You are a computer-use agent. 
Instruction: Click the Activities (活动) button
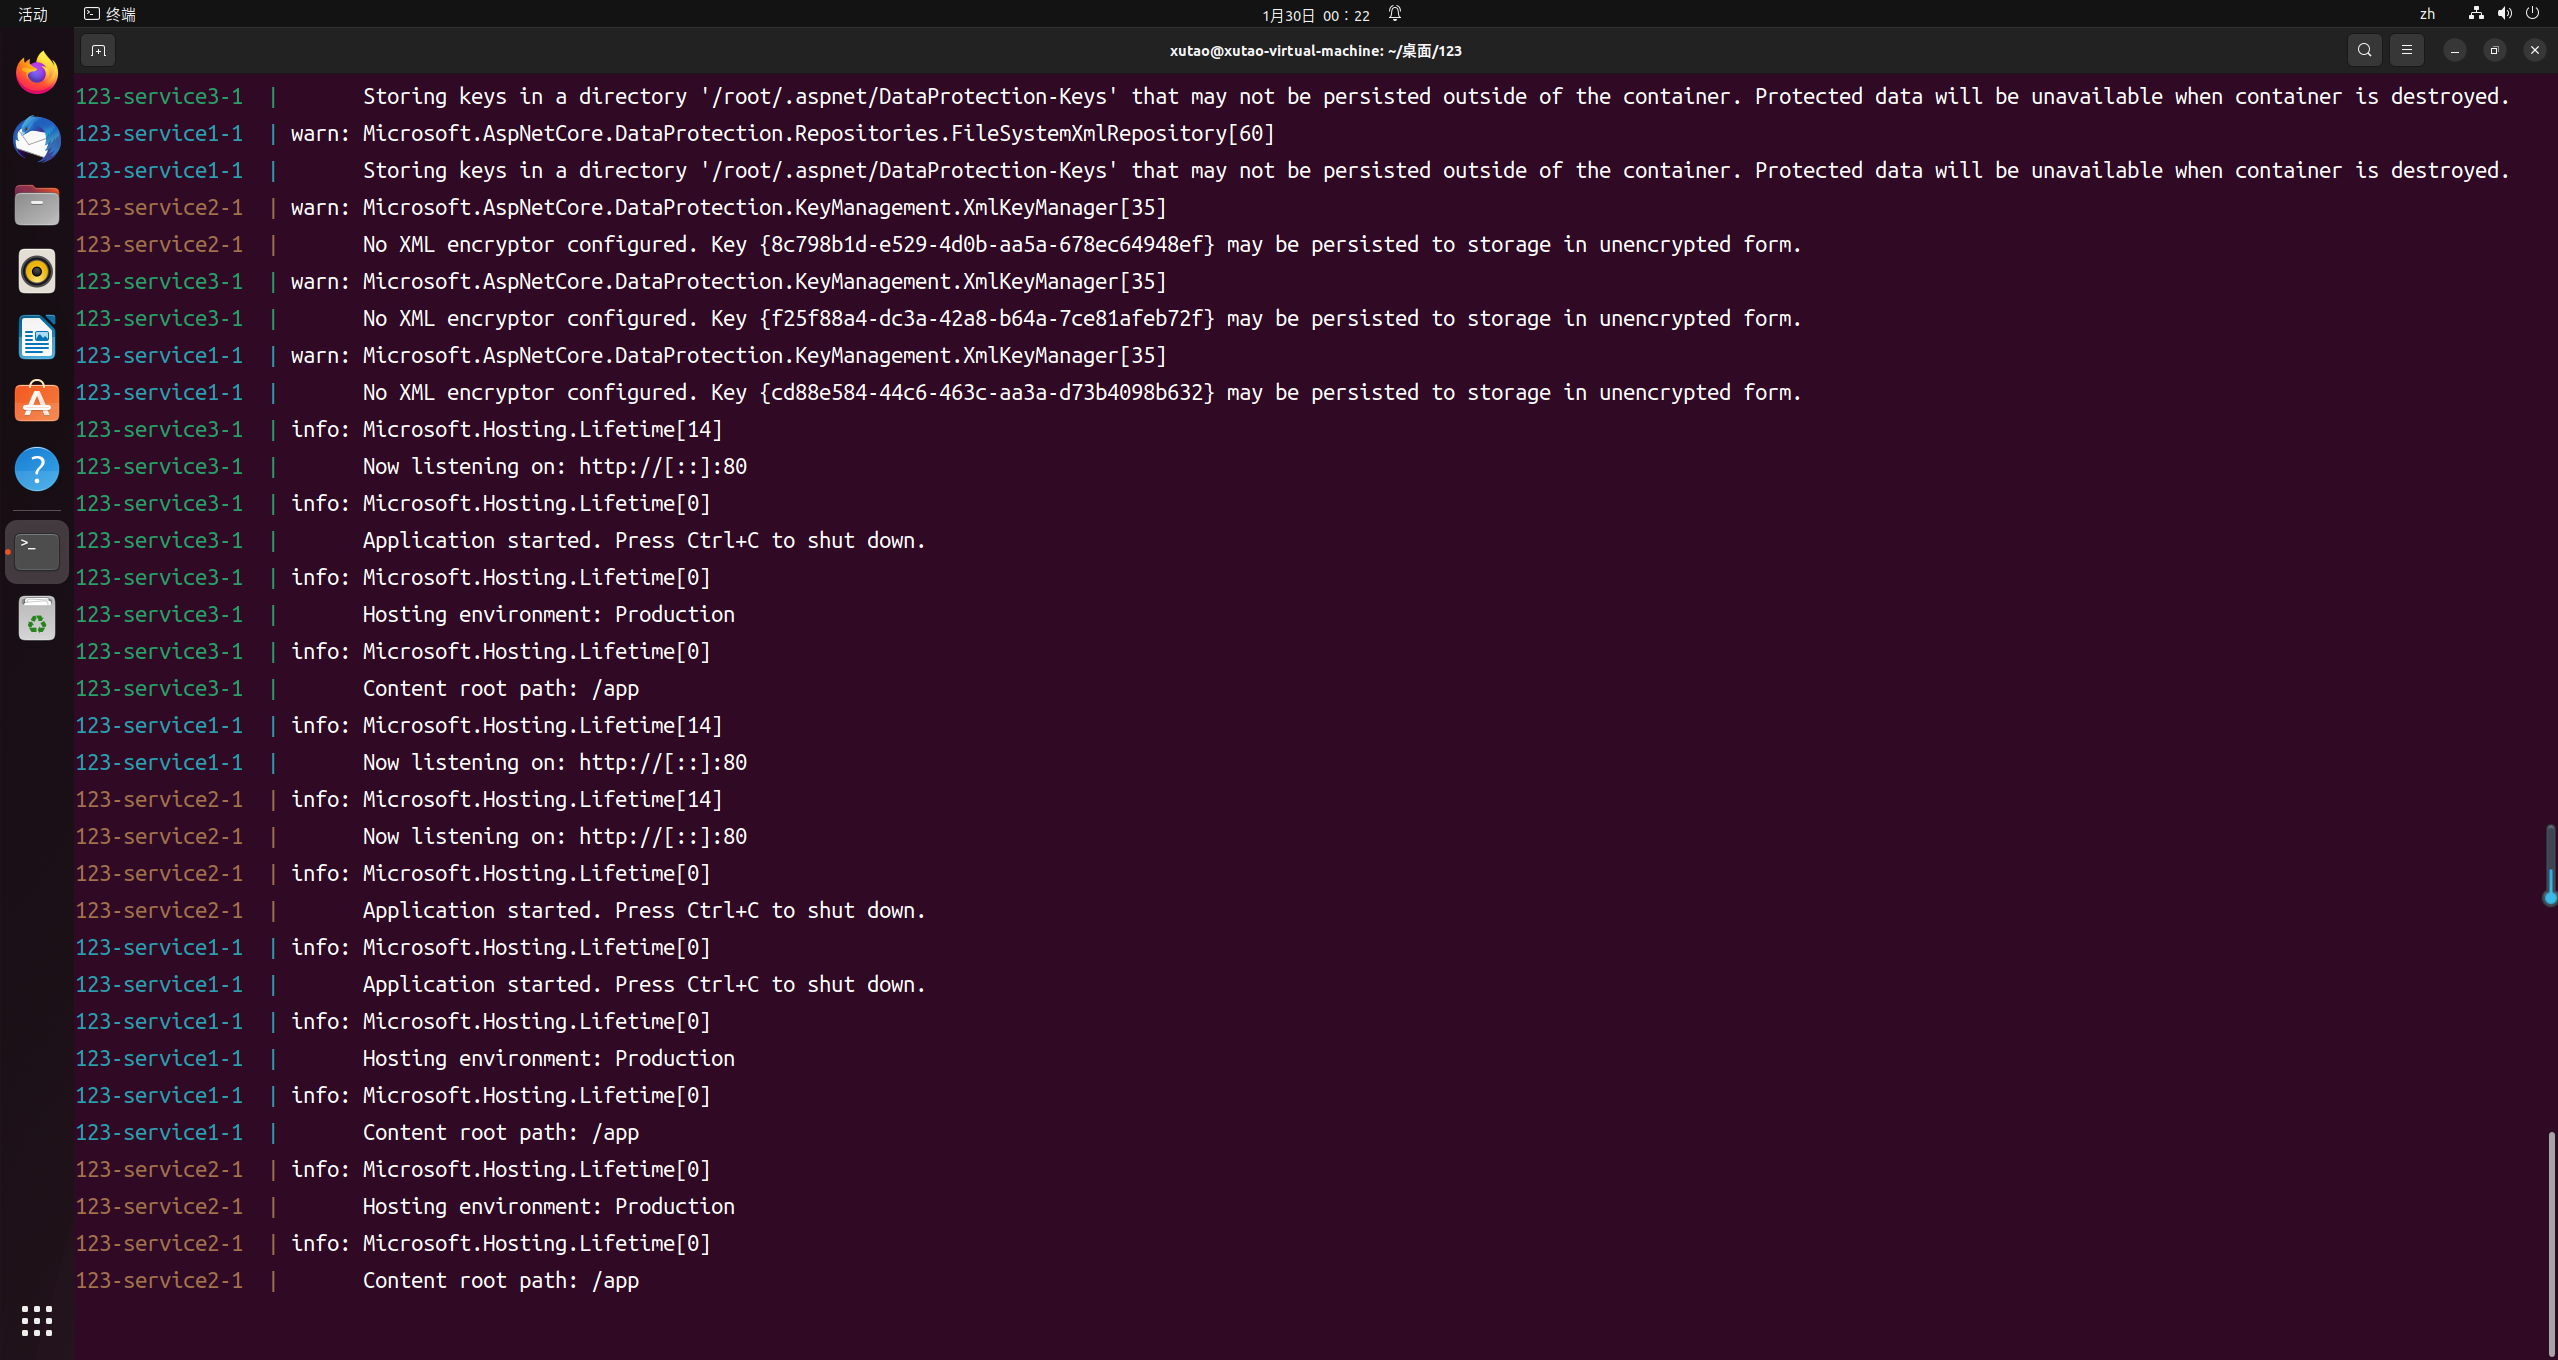pyautogui.click(x=33, y=14)
